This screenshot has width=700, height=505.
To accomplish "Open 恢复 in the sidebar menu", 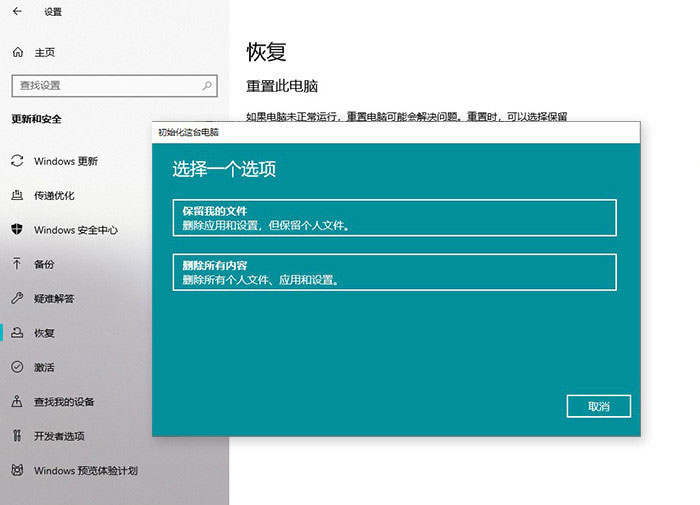I will [44, 333].
